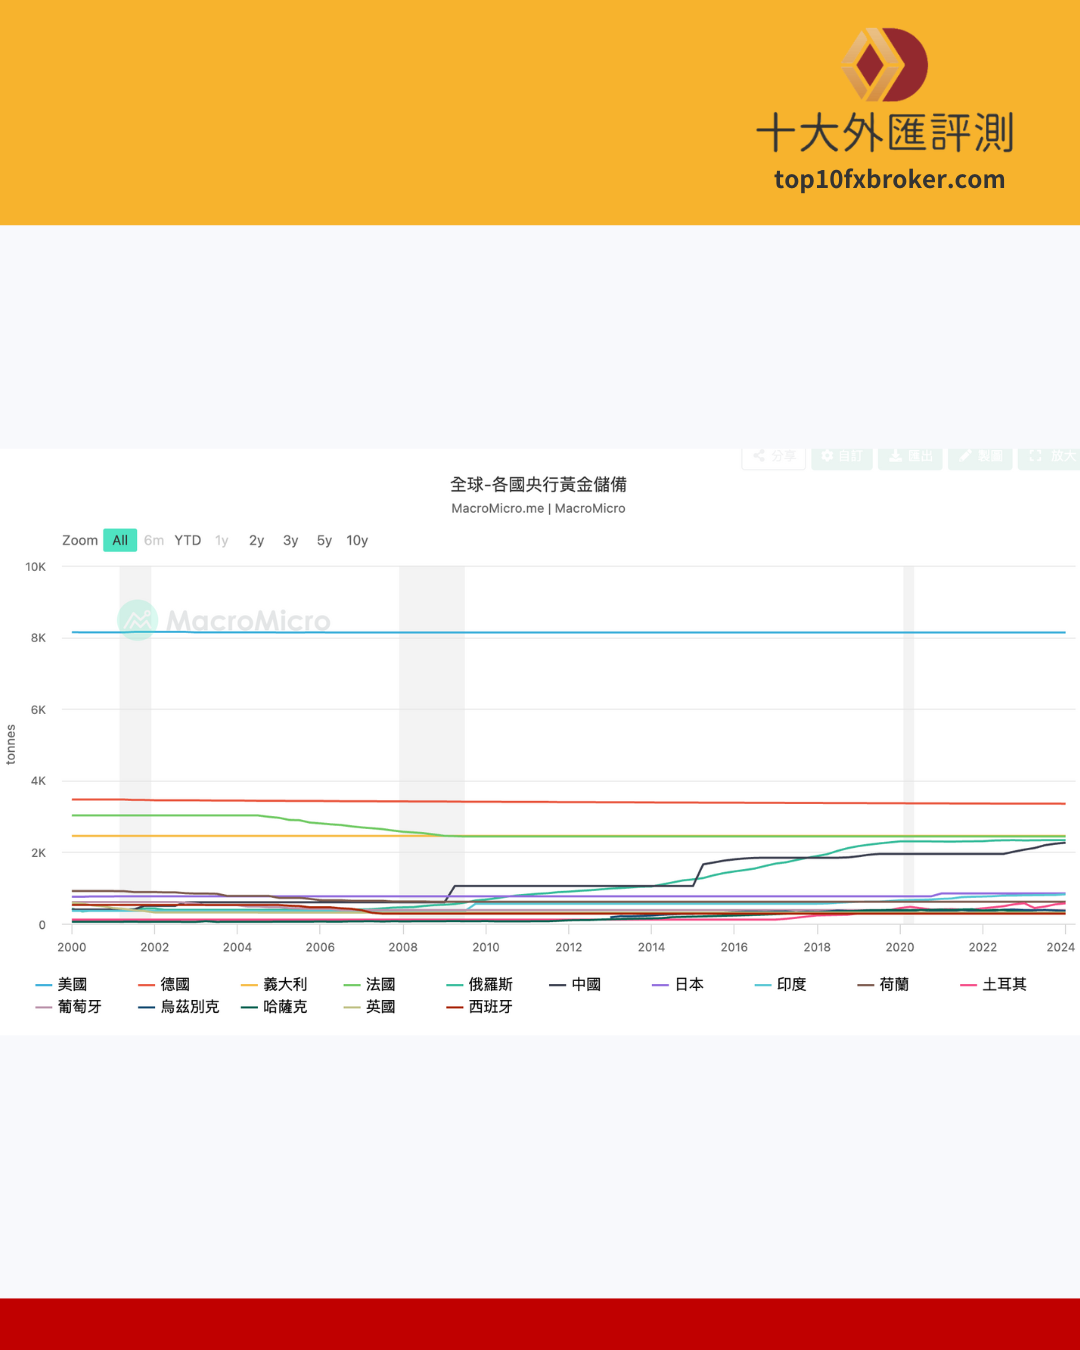Choose the 5y zoom option

(x=324, y=540)
